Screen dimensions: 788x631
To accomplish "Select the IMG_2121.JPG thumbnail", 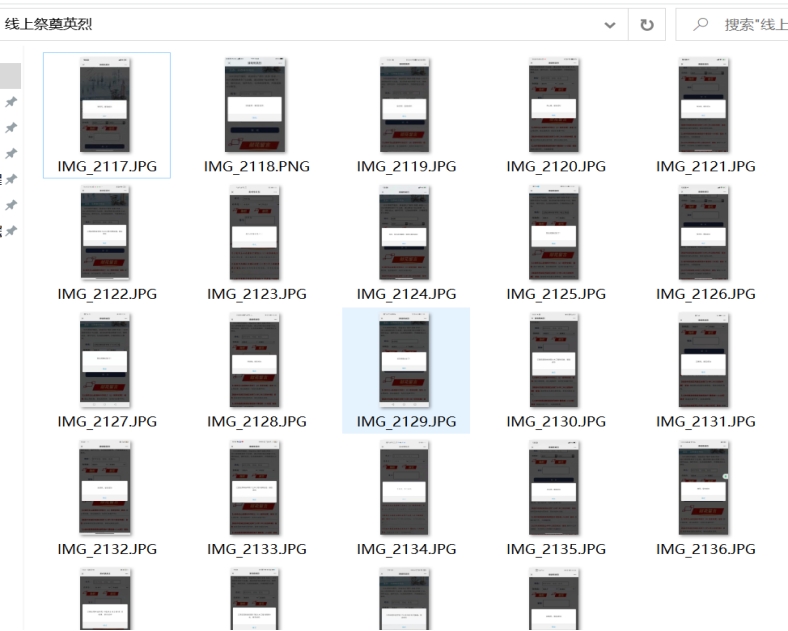I will pos(706,105).
